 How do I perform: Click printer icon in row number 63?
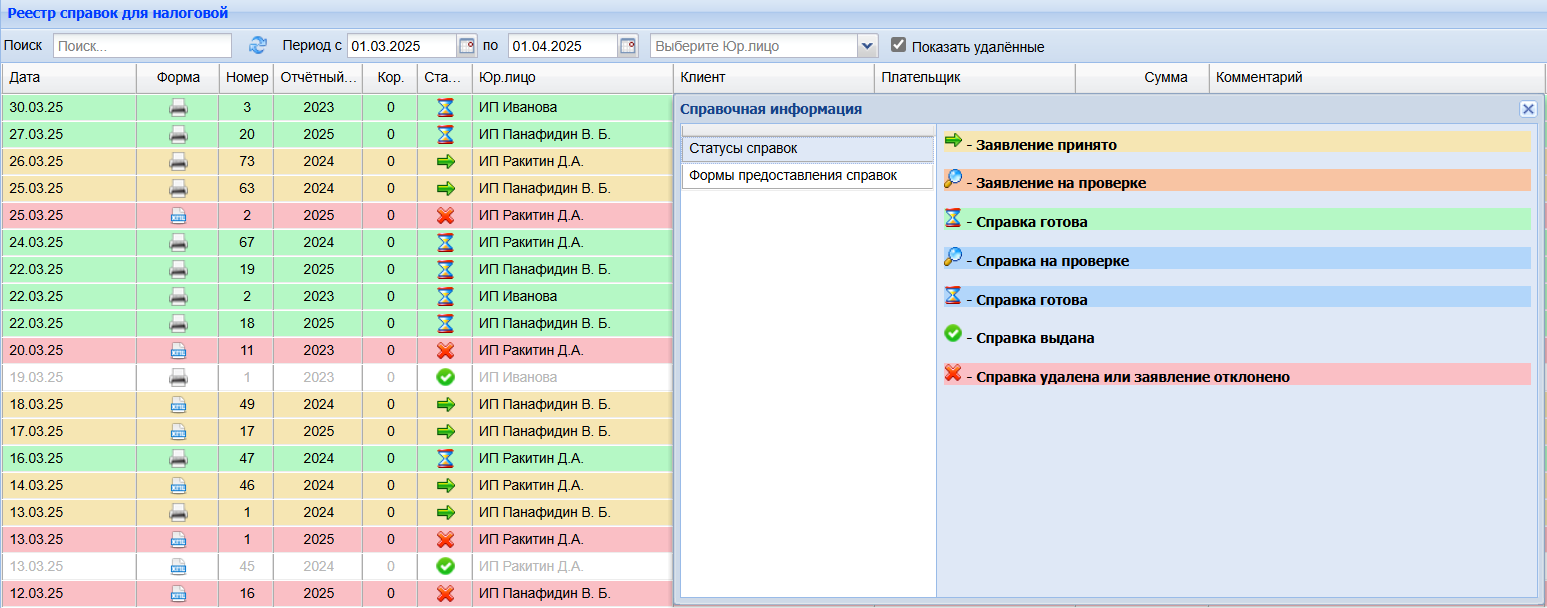[x=178, y=188]
